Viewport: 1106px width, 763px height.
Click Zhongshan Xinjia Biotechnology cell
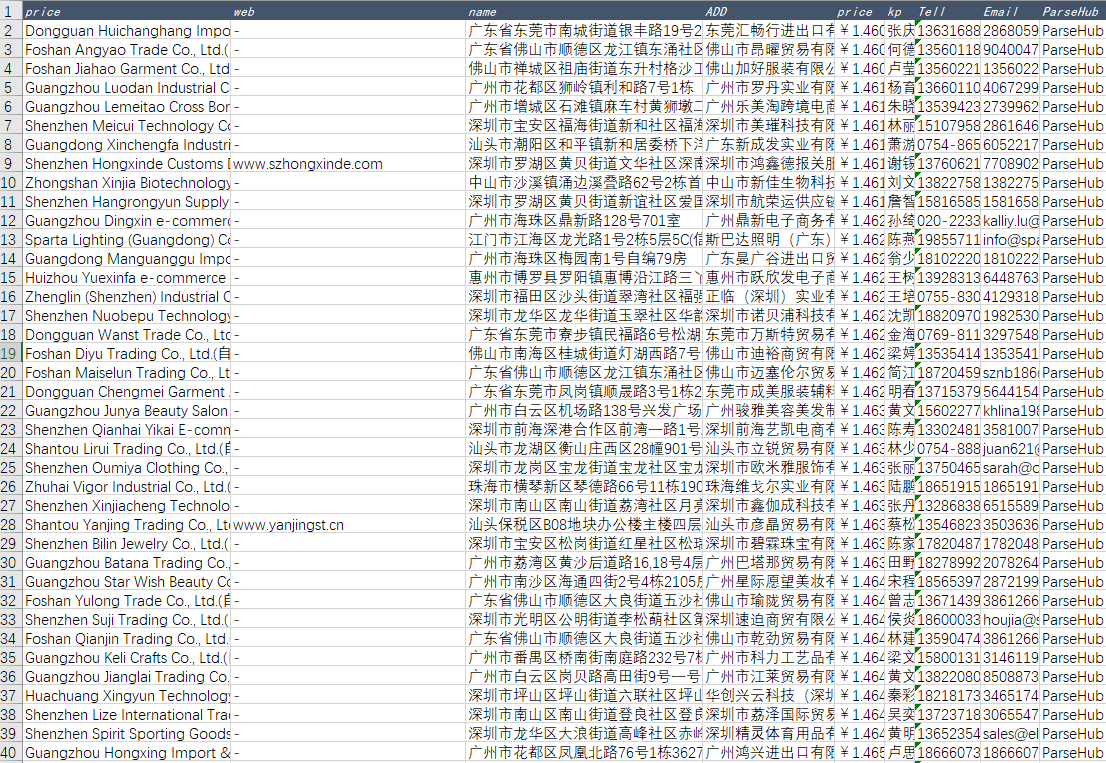pyautogui.click(x=127, y=183)
